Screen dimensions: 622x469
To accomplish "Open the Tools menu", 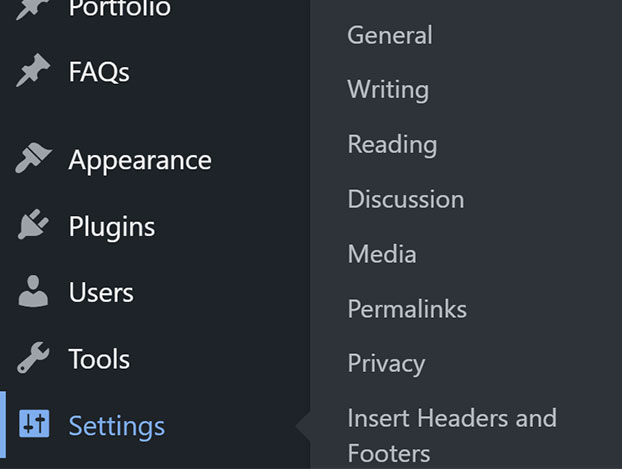I will coord(99,359).
